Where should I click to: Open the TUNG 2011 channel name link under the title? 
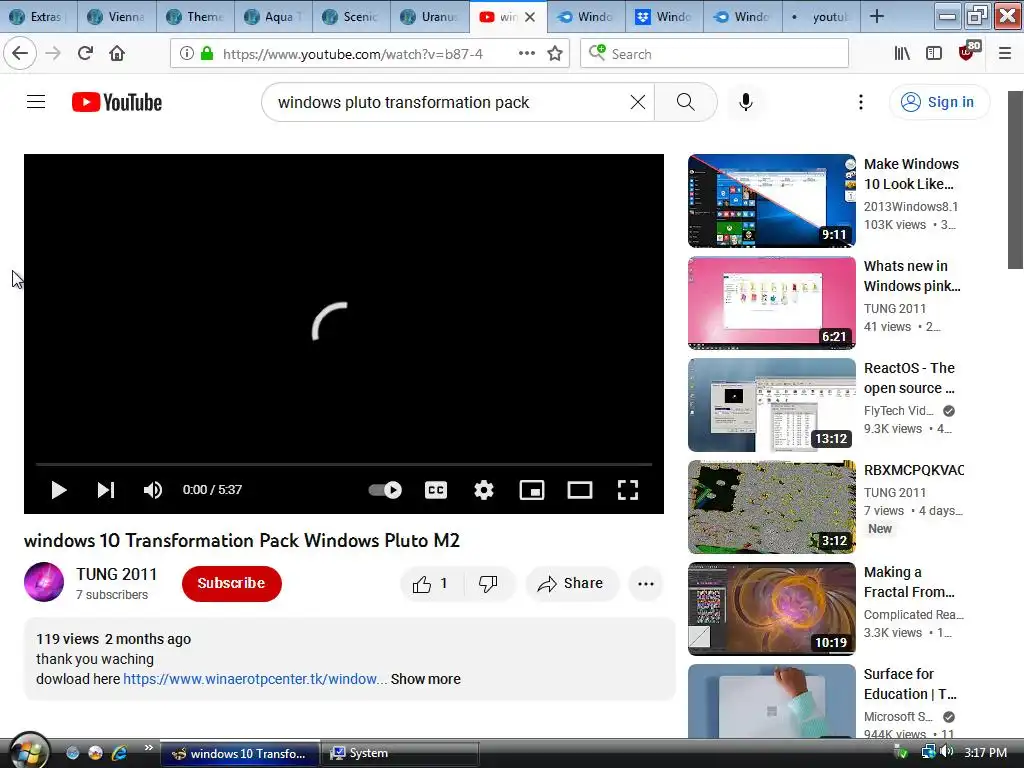[x=116, y=574]
